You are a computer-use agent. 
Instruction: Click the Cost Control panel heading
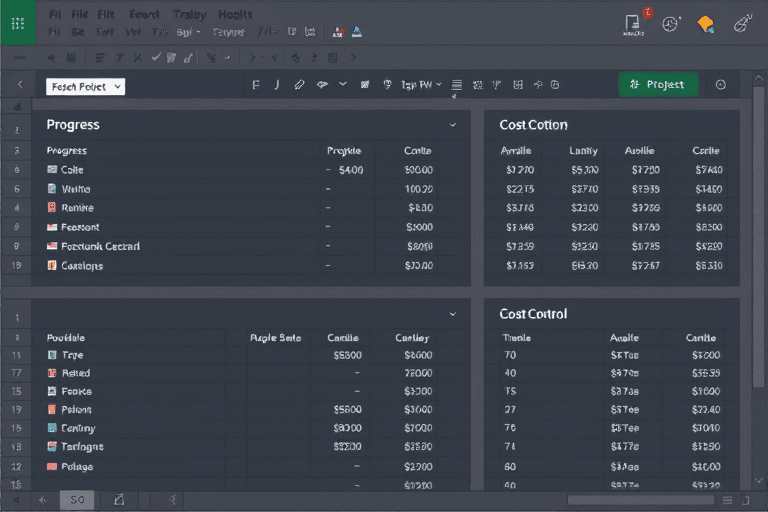pos(532,314)
